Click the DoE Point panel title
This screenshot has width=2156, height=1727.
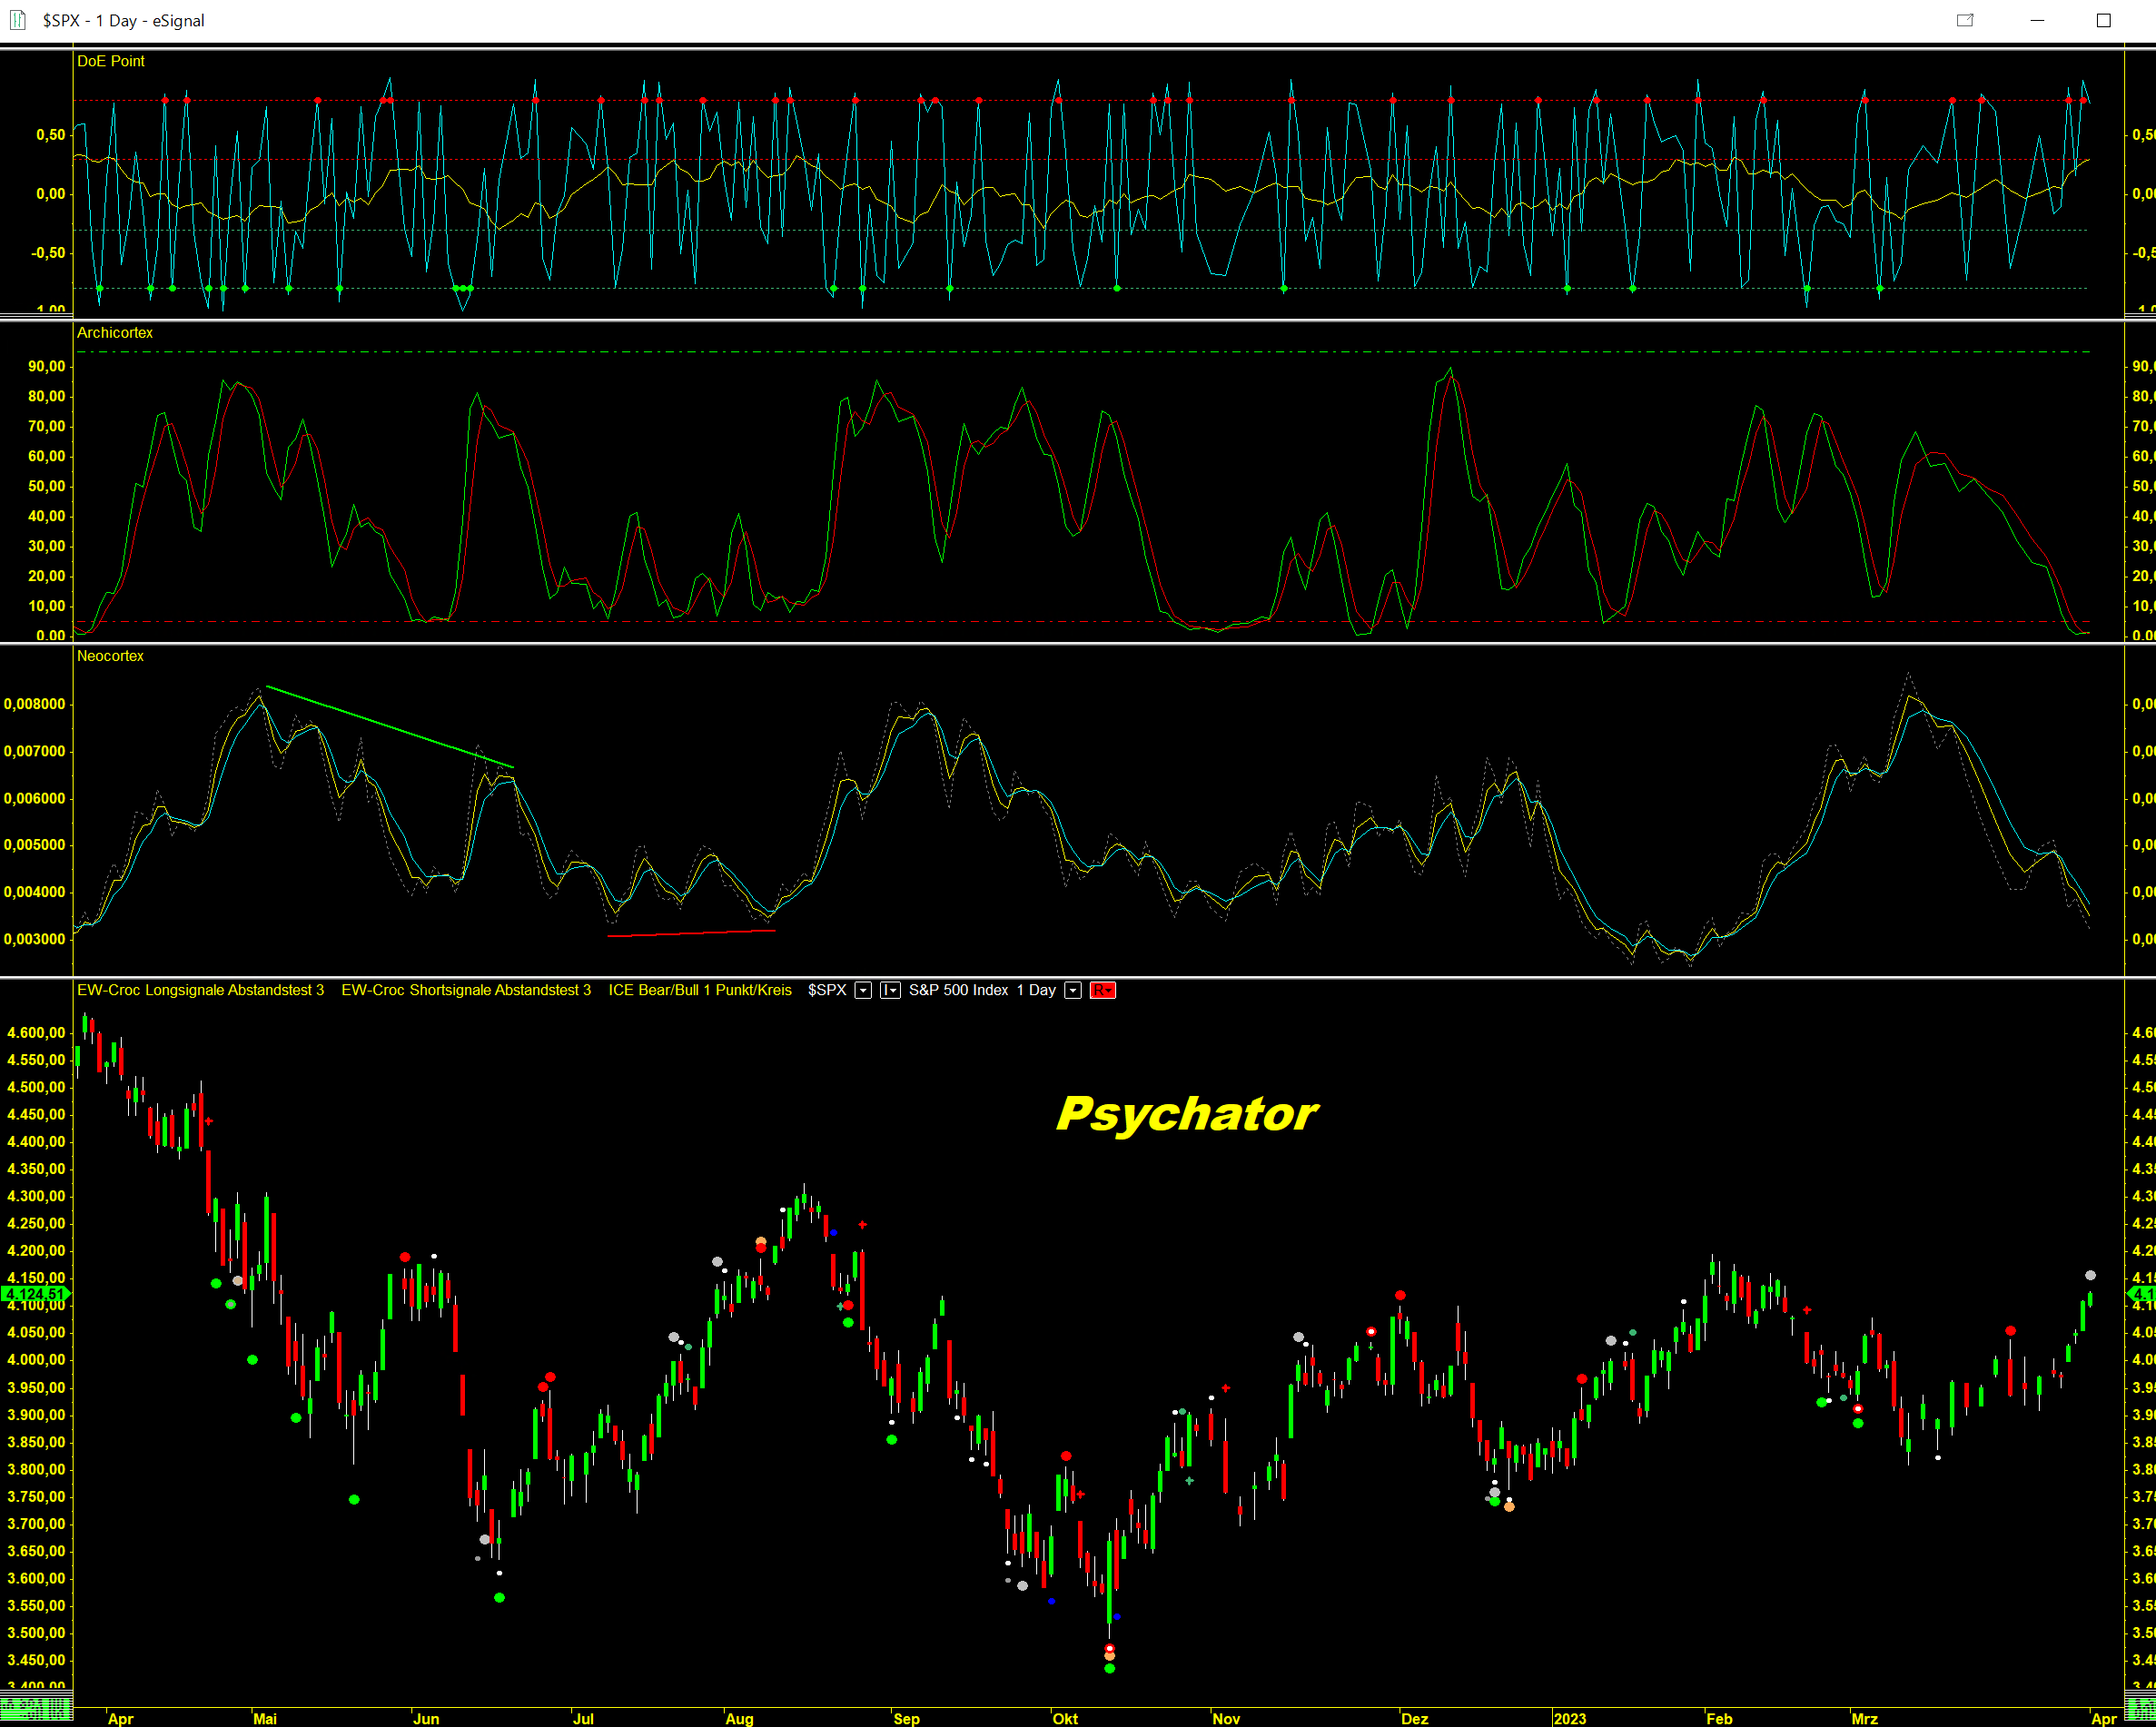[111, 61]
